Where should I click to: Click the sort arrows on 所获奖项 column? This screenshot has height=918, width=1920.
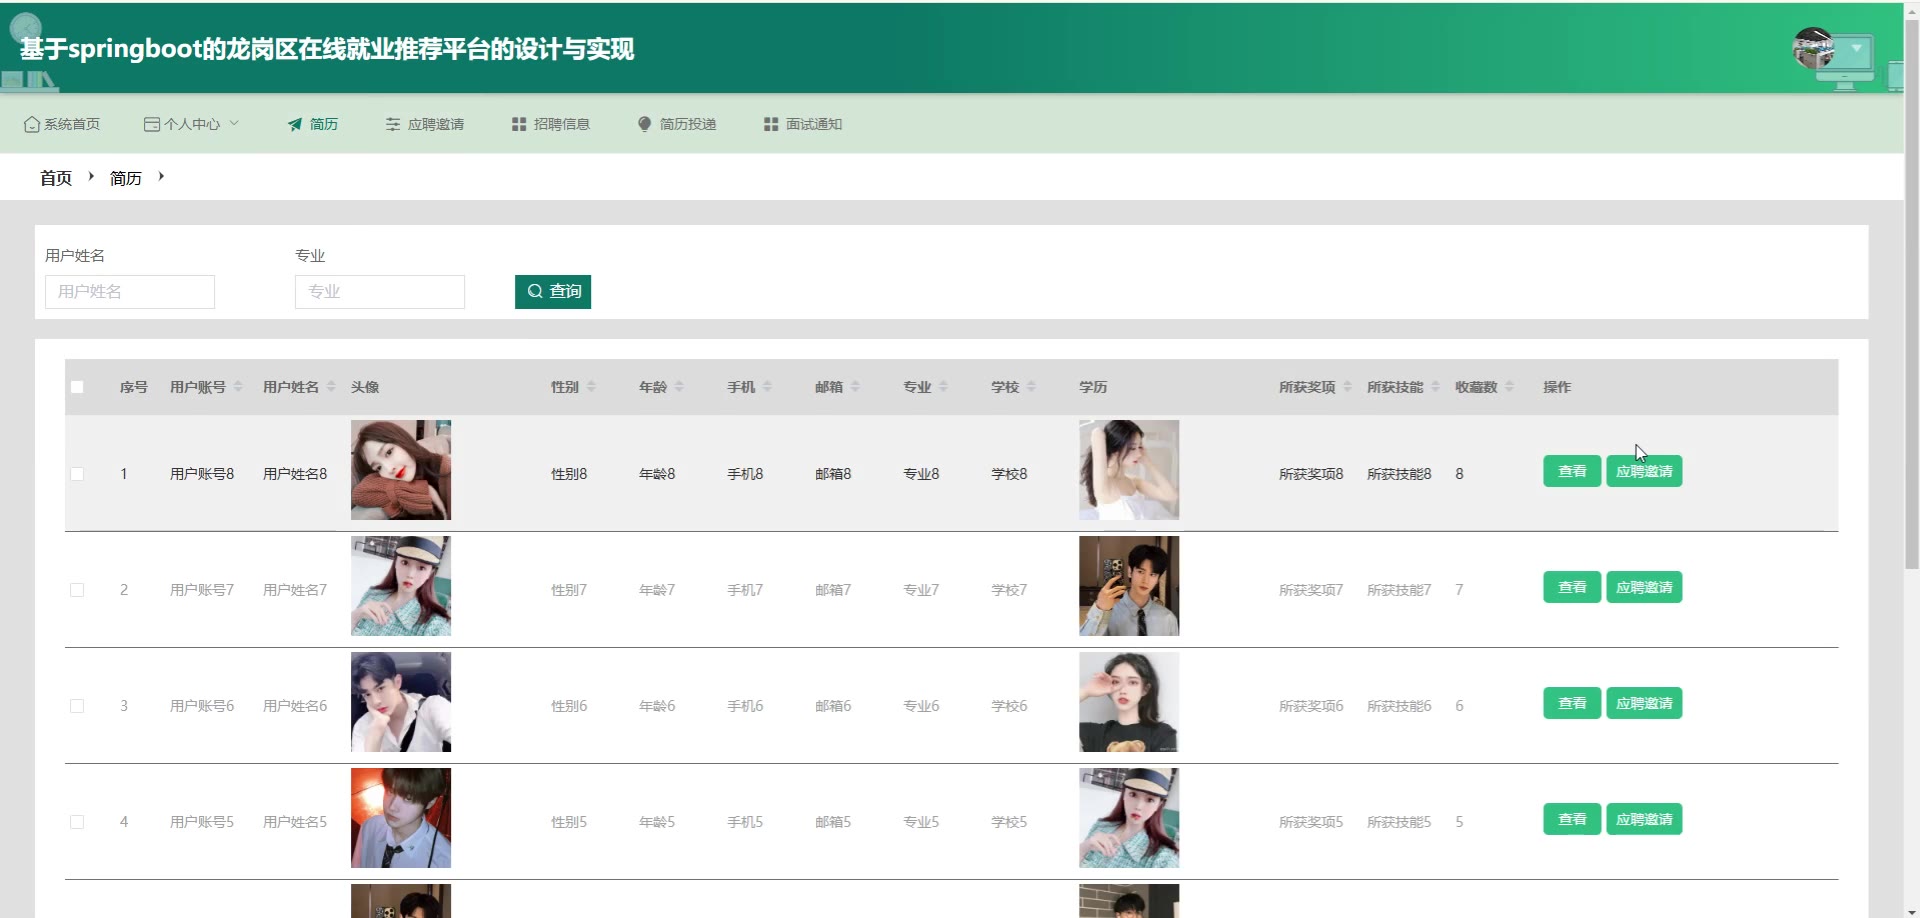point(1347,387)
